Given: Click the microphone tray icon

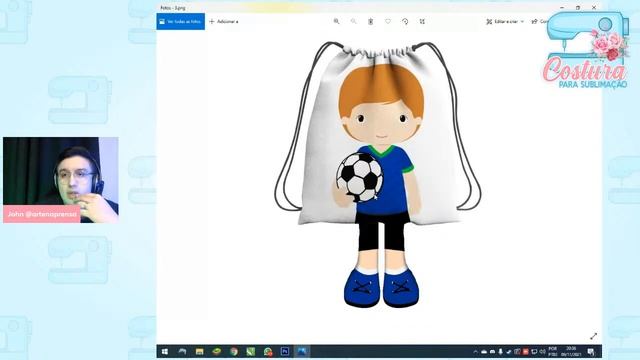Looking at the screenshot, I should [x=500, y=351].
